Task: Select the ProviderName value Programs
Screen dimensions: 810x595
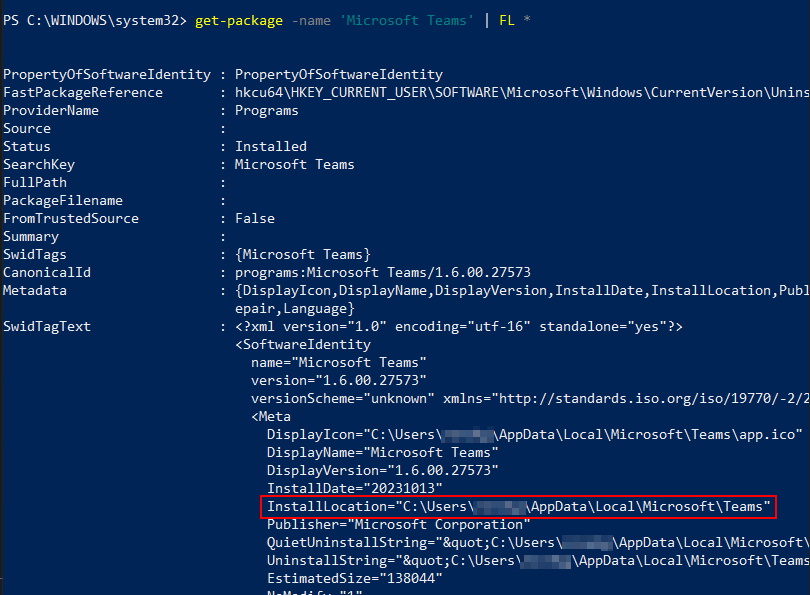Action: [266, 111]
